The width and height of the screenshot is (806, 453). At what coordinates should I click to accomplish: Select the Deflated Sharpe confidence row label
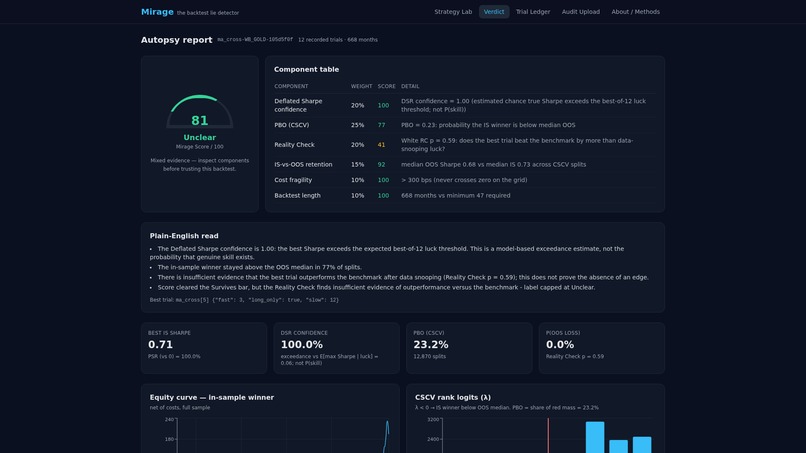(298, 105)
